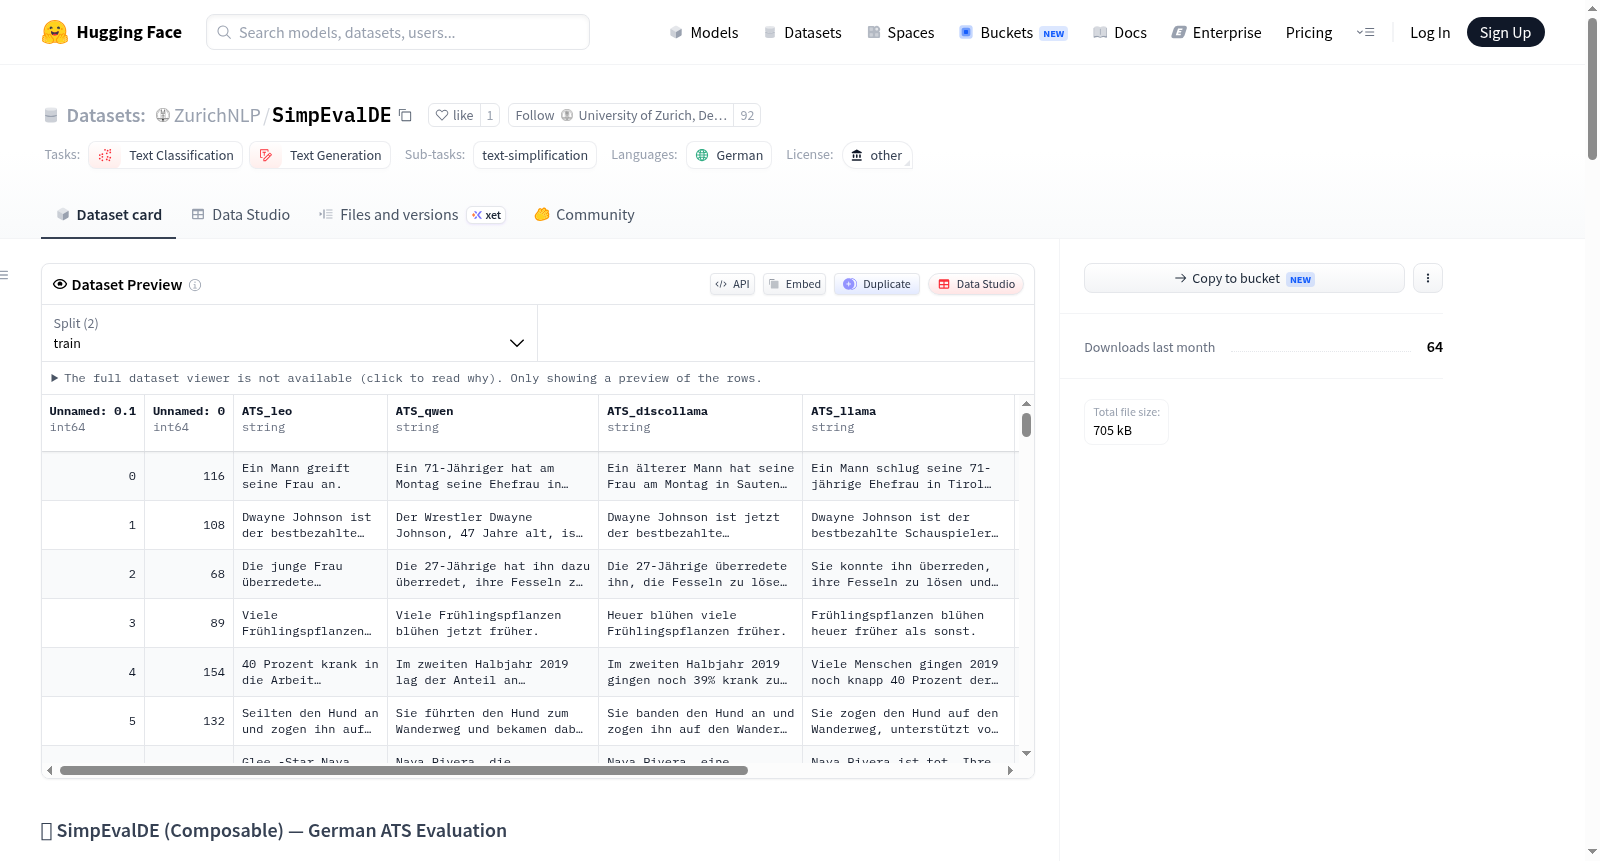Click the like count 1
Viewport: 1600px width, 861px height.
point(490,115)
